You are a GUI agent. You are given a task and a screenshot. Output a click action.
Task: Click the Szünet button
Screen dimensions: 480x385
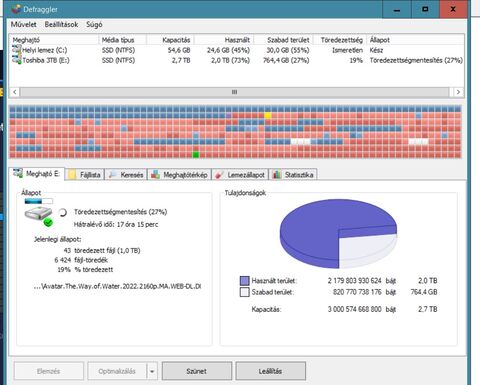click(x=197, y=371)
